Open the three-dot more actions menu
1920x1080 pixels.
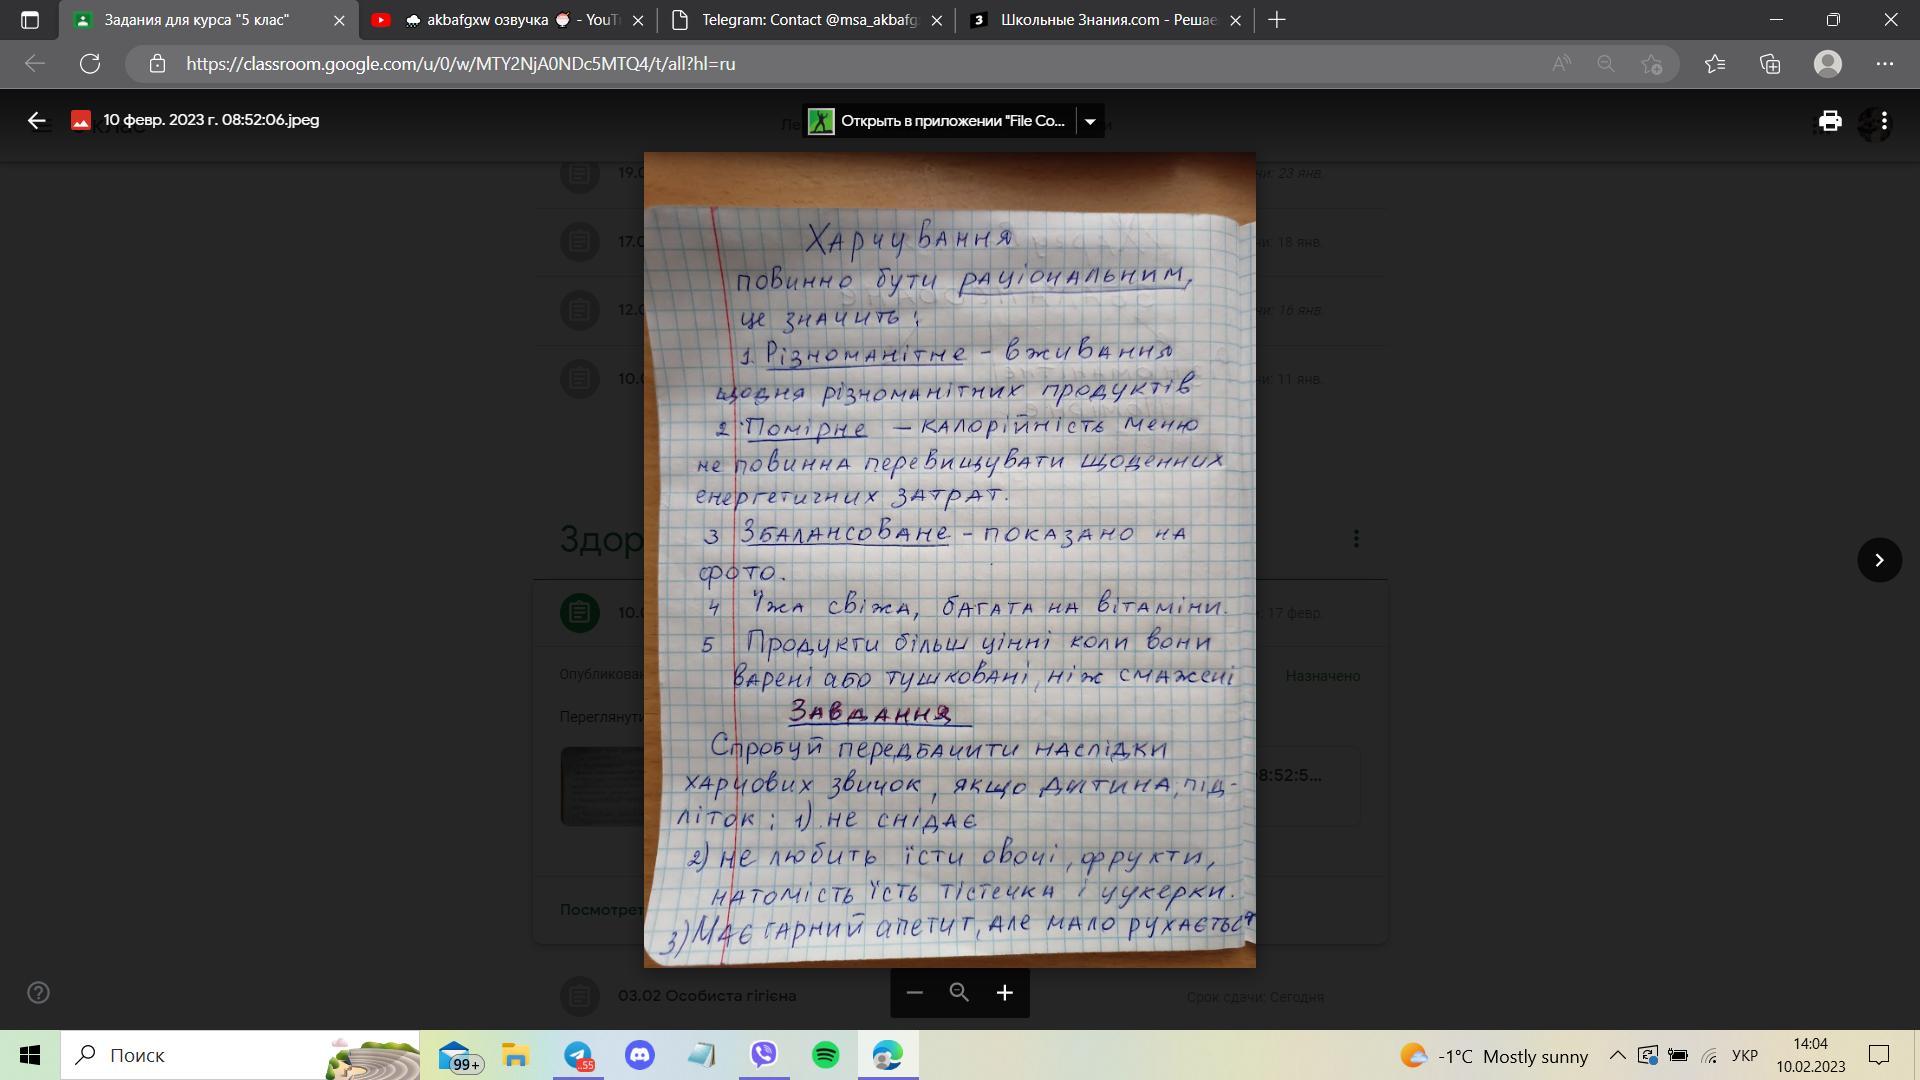(1884, 121)
